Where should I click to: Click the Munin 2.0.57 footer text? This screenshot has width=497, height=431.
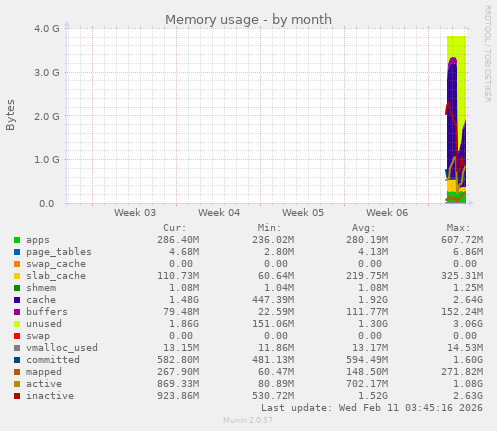coord(248,420)
